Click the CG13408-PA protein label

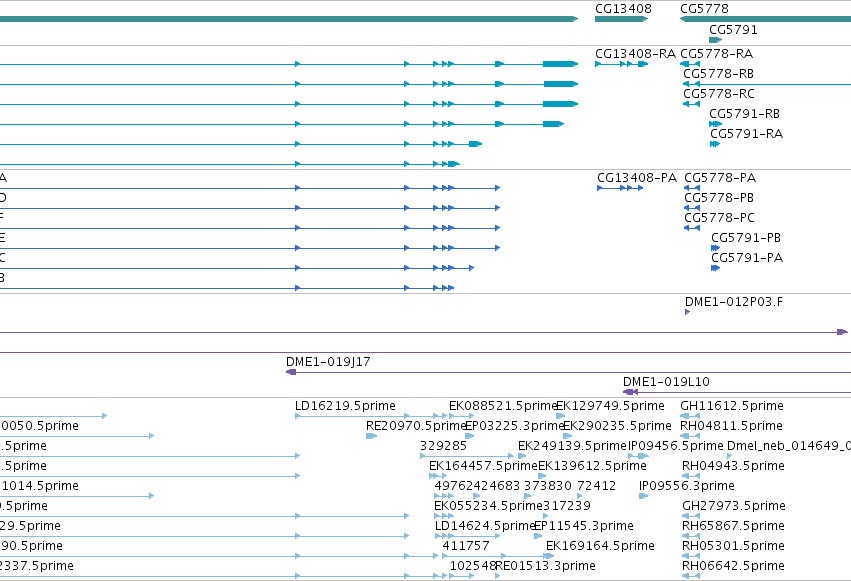pyautogui.click(x=637, y=178)
